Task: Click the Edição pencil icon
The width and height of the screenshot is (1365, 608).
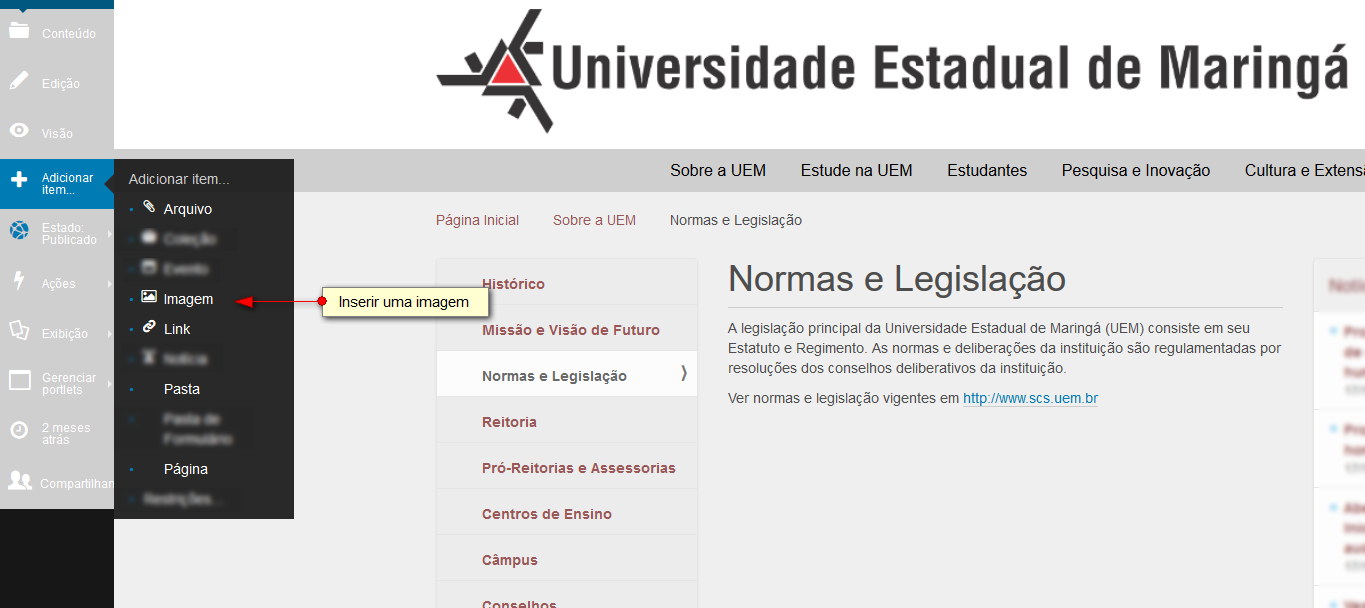Action: click(x=19, y=81)
